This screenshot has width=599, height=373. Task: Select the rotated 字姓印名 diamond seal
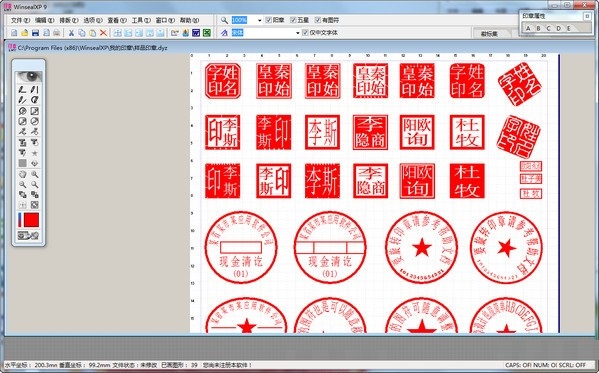520,84
